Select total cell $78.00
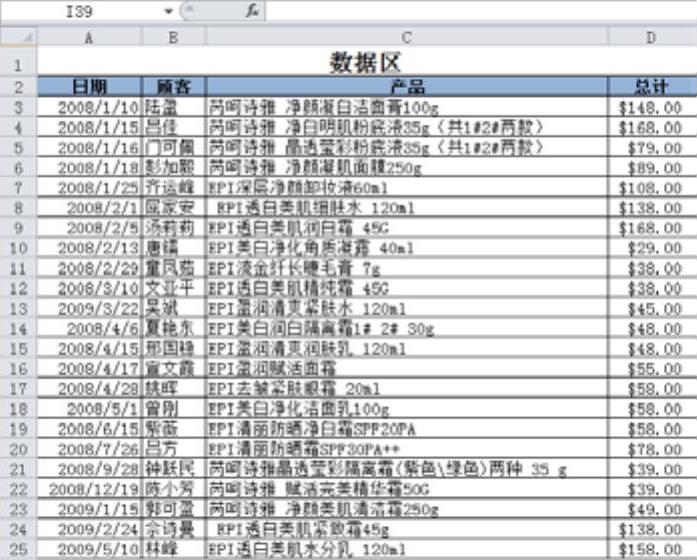Viewport: 697px width, 560px height. 652,449
